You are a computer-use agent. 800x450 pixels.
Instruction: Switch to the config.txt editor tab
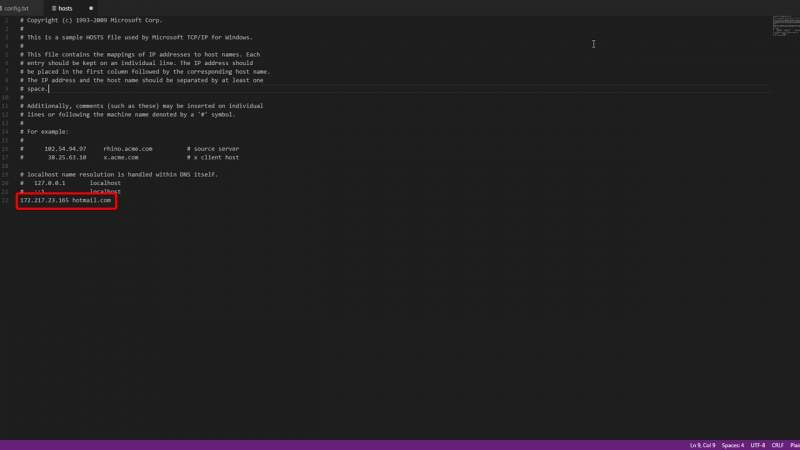(16, 8)
